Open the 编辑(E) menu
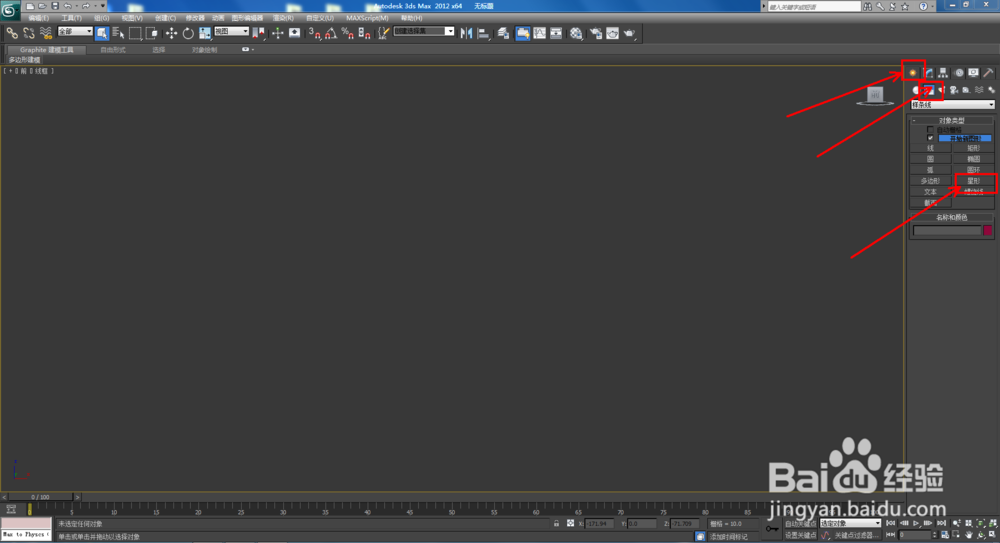This screenshot has width=1000, height=543. [38, 18]
